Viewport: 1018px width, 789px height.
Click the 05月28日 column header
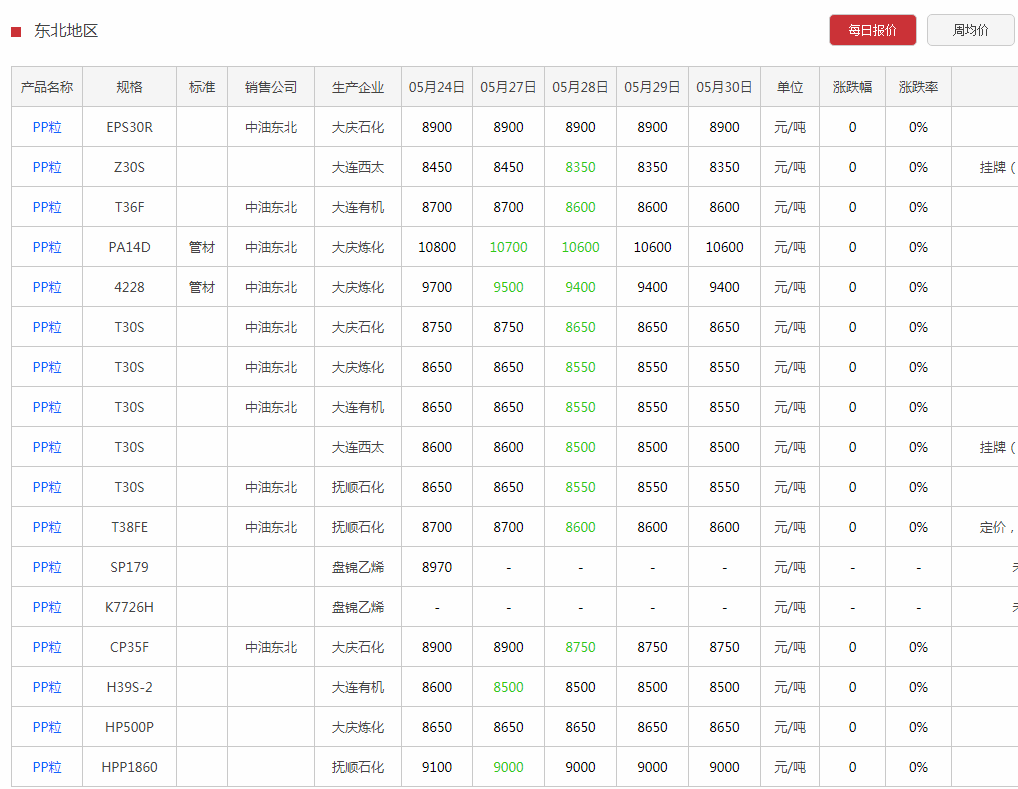tap(580, 87)
